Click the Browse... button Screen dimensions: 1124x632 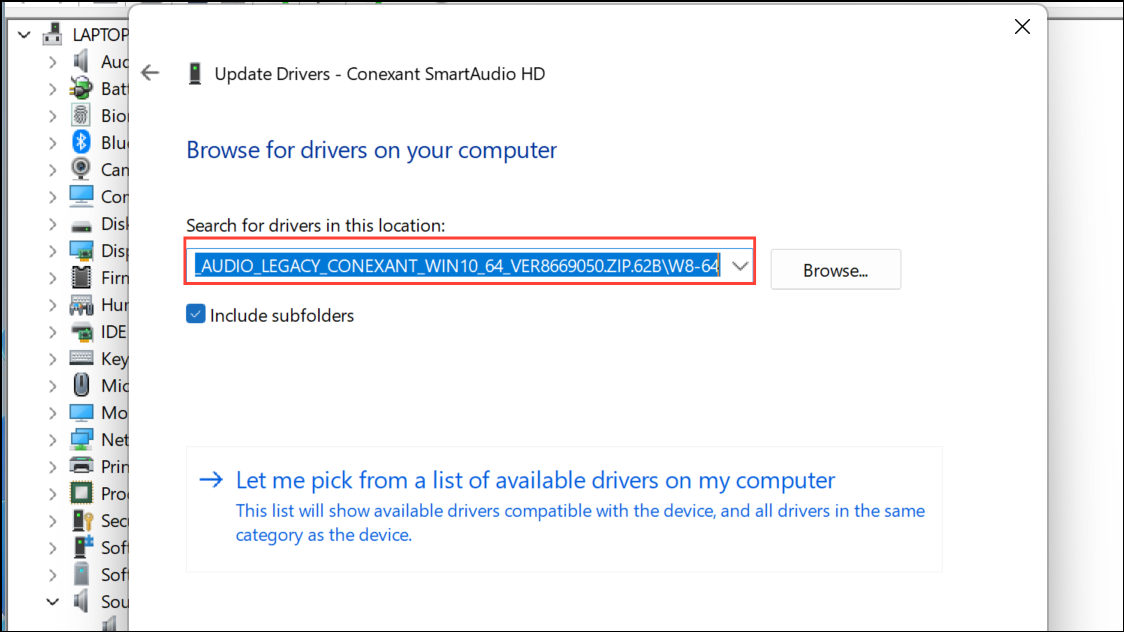836,270
